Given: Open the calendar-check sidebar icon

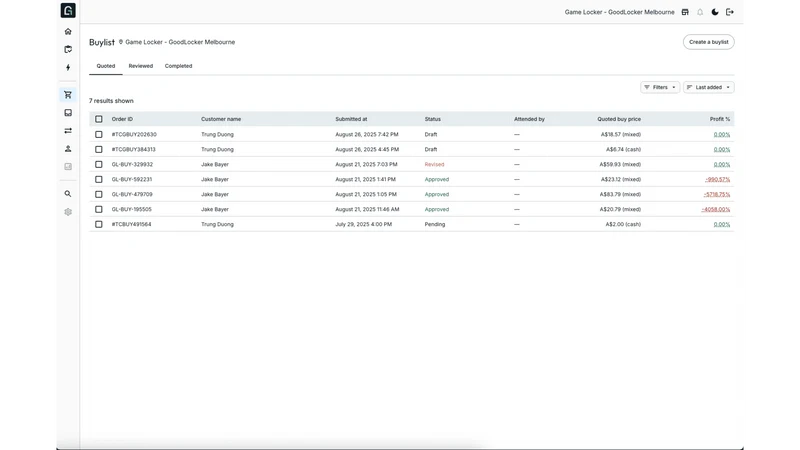Looking at the screenshot, I should coord(68,49).
